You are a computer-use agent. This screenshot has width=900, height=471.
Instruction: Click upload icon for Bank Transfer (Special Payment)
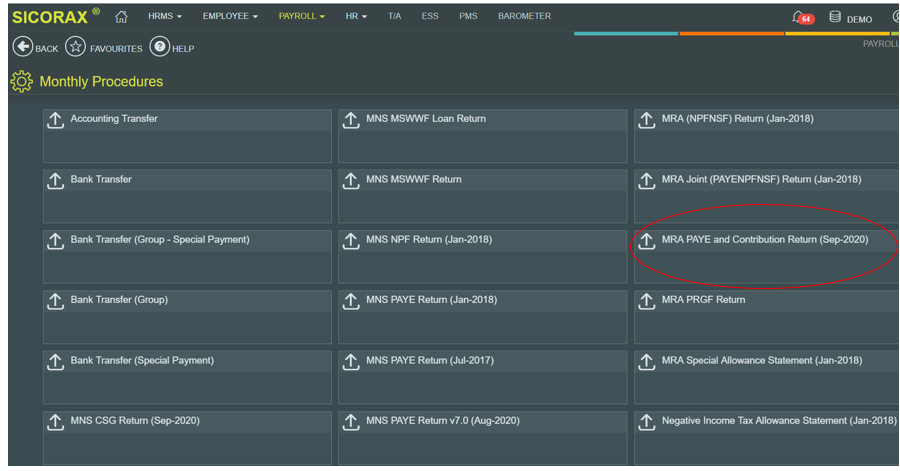(55, 362)
